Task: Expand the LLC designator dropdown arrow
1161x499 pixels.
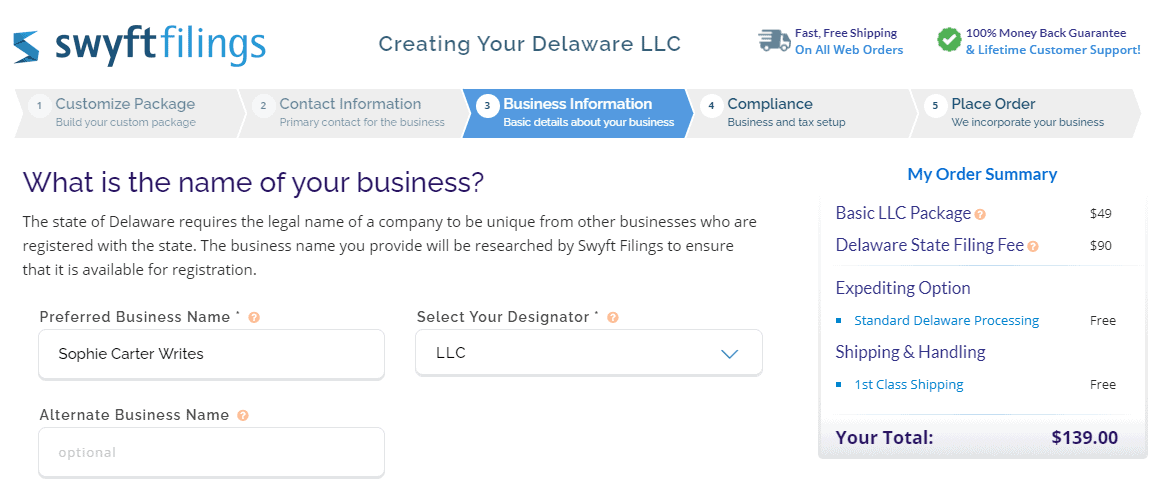Action: (x=730, y=354)
